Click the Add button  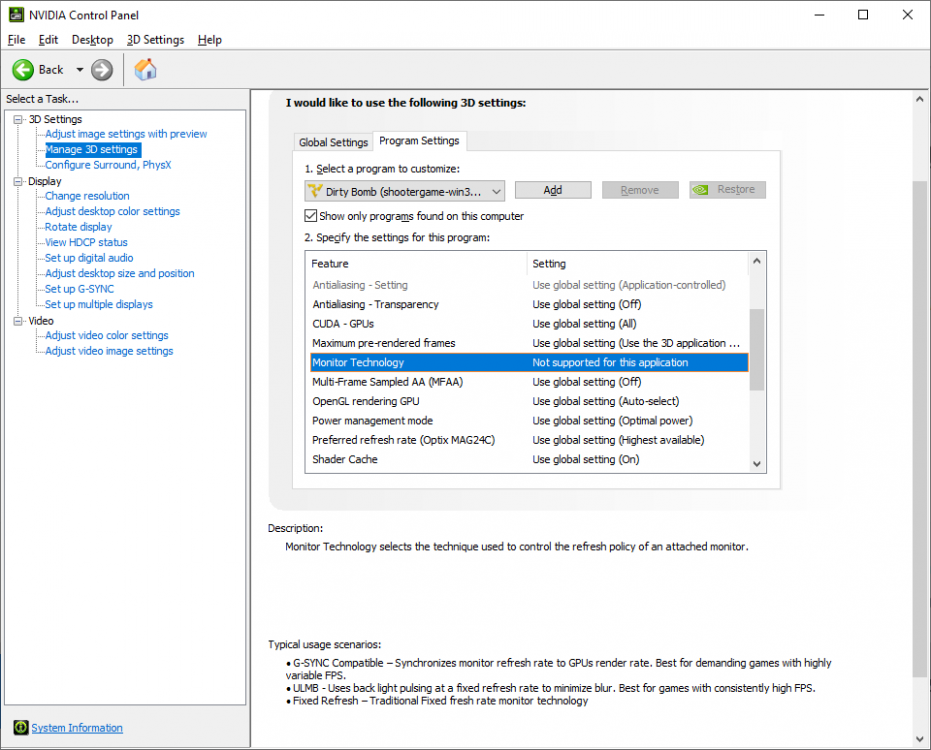point(553,190)
